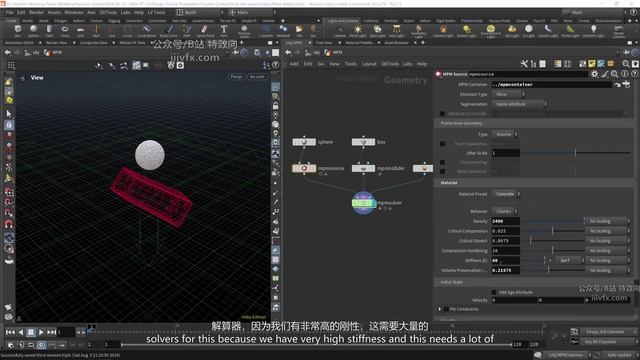Click the Persp viewport button
This screenshot has width=640, height=360.
point(236,76)
